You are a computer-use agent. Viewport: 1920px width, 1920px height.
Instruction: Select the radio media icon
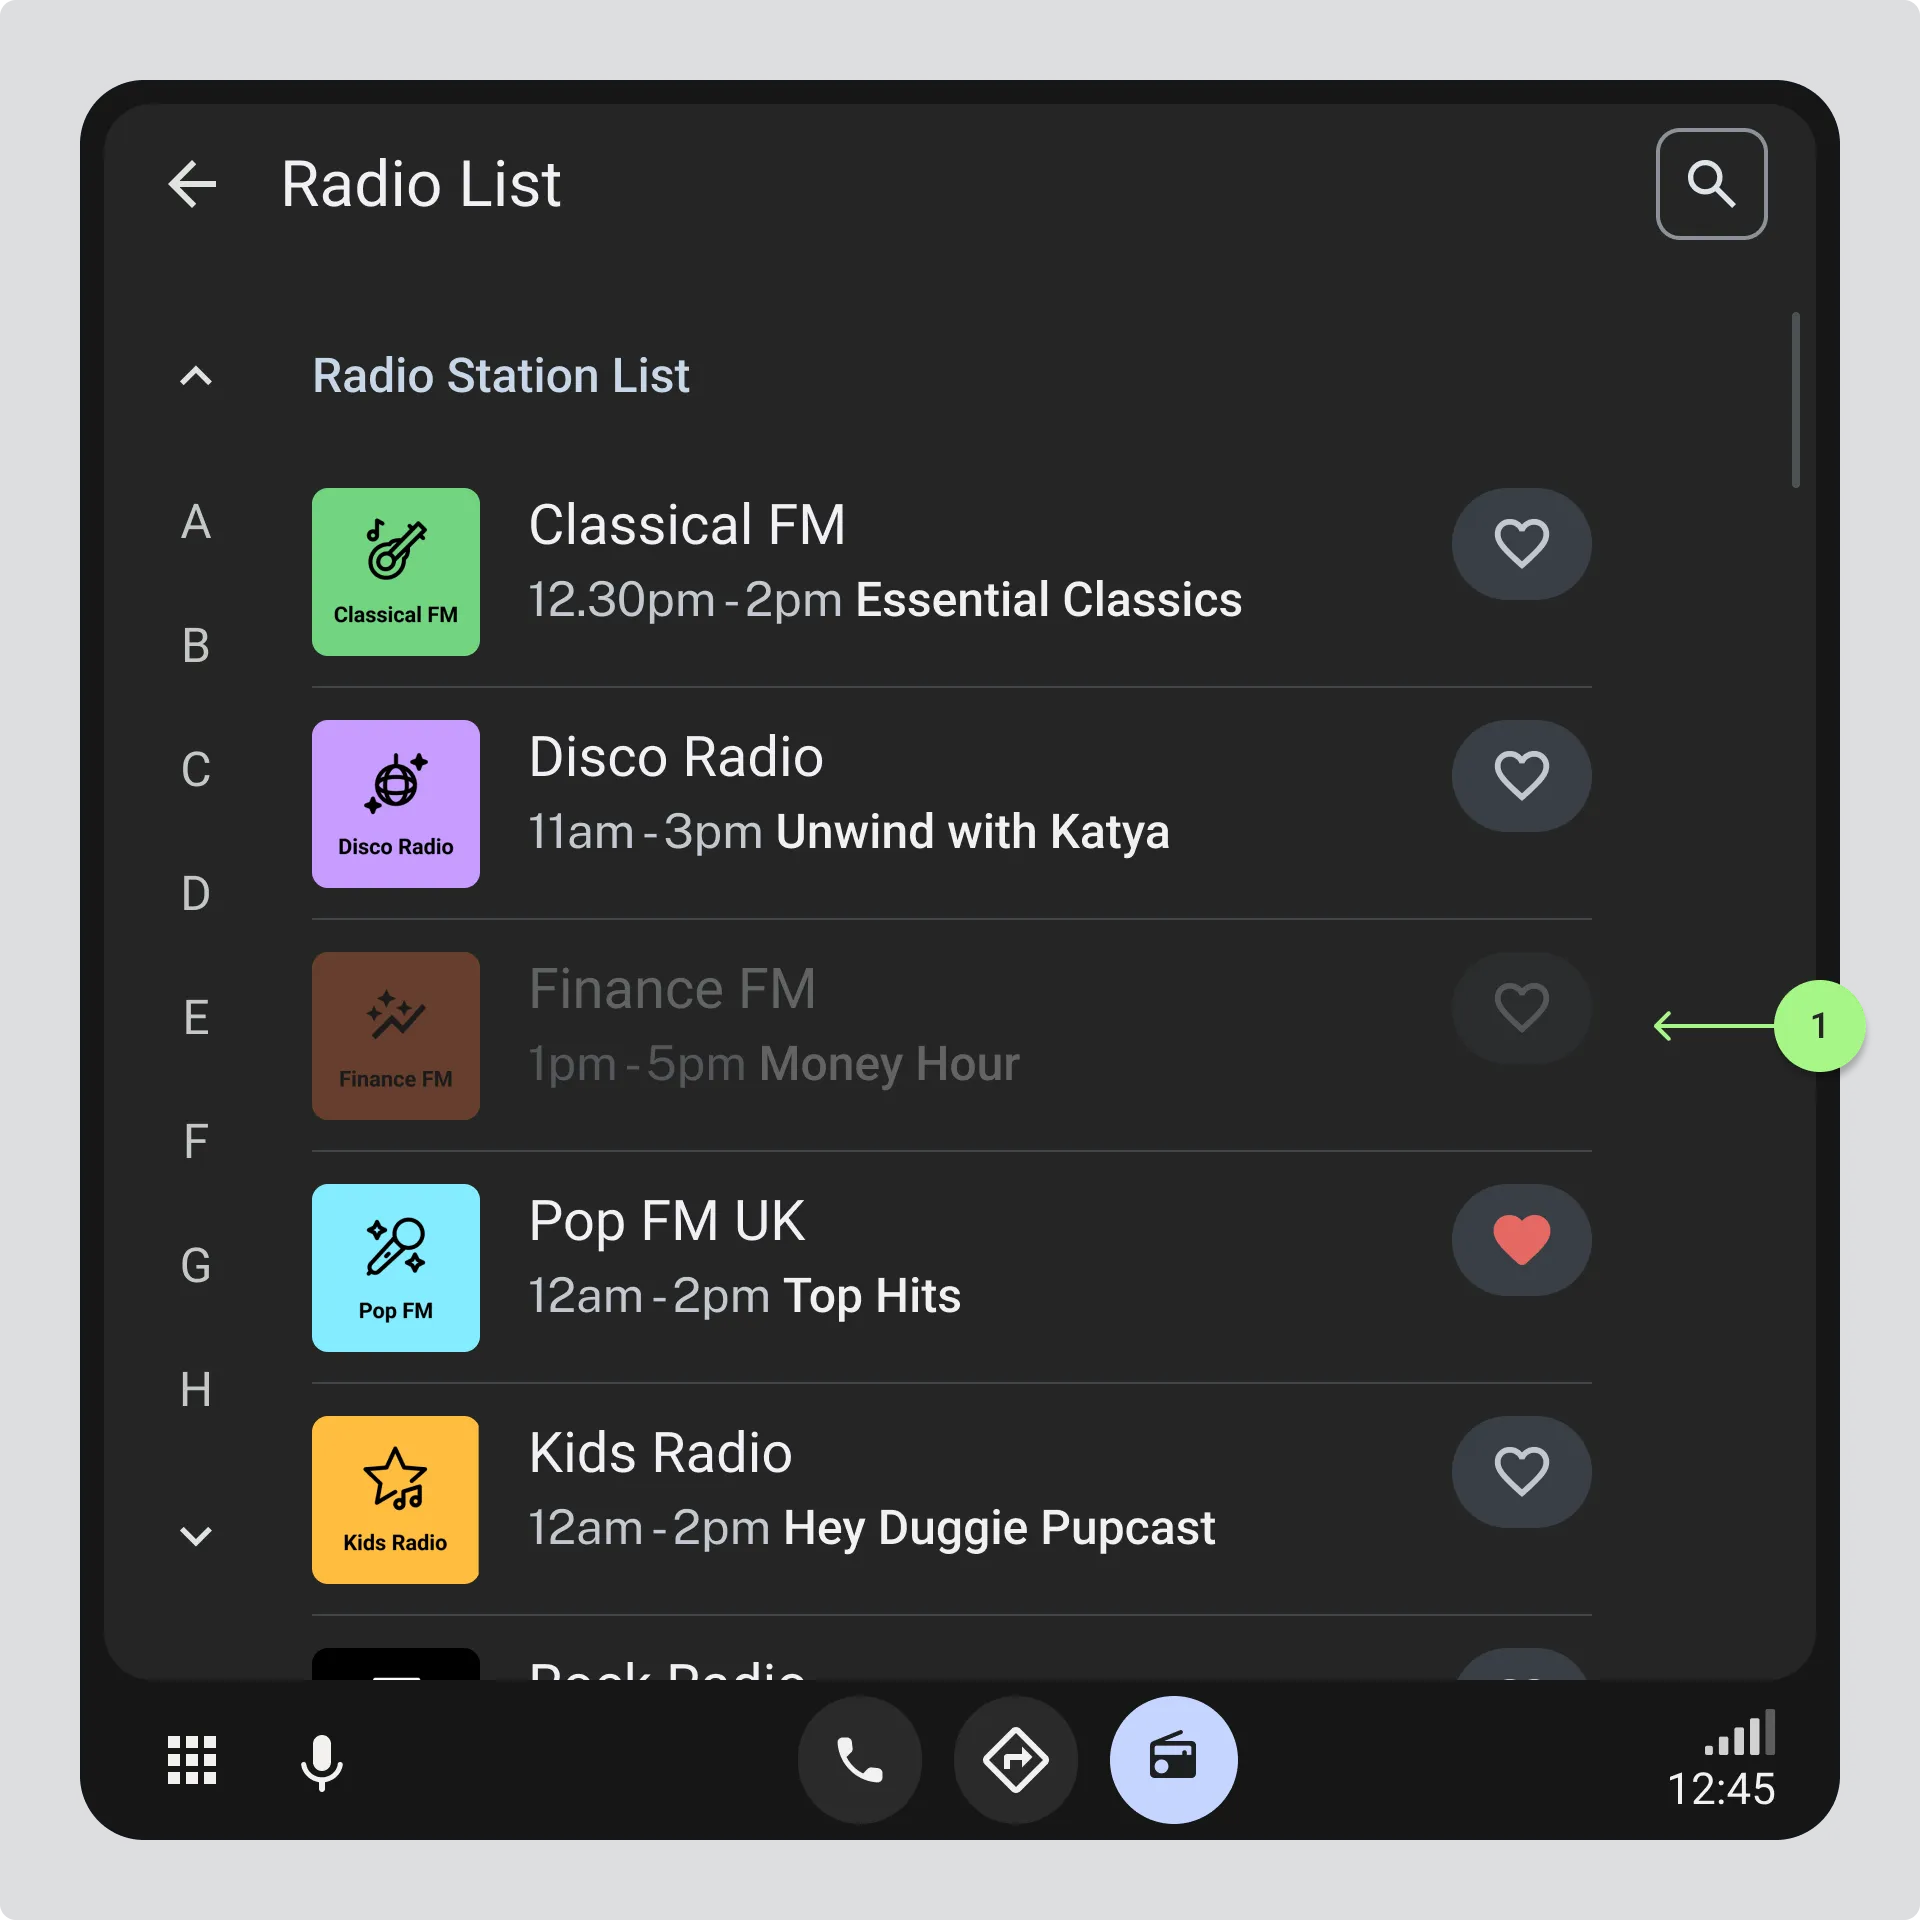click(1173, 1759)
